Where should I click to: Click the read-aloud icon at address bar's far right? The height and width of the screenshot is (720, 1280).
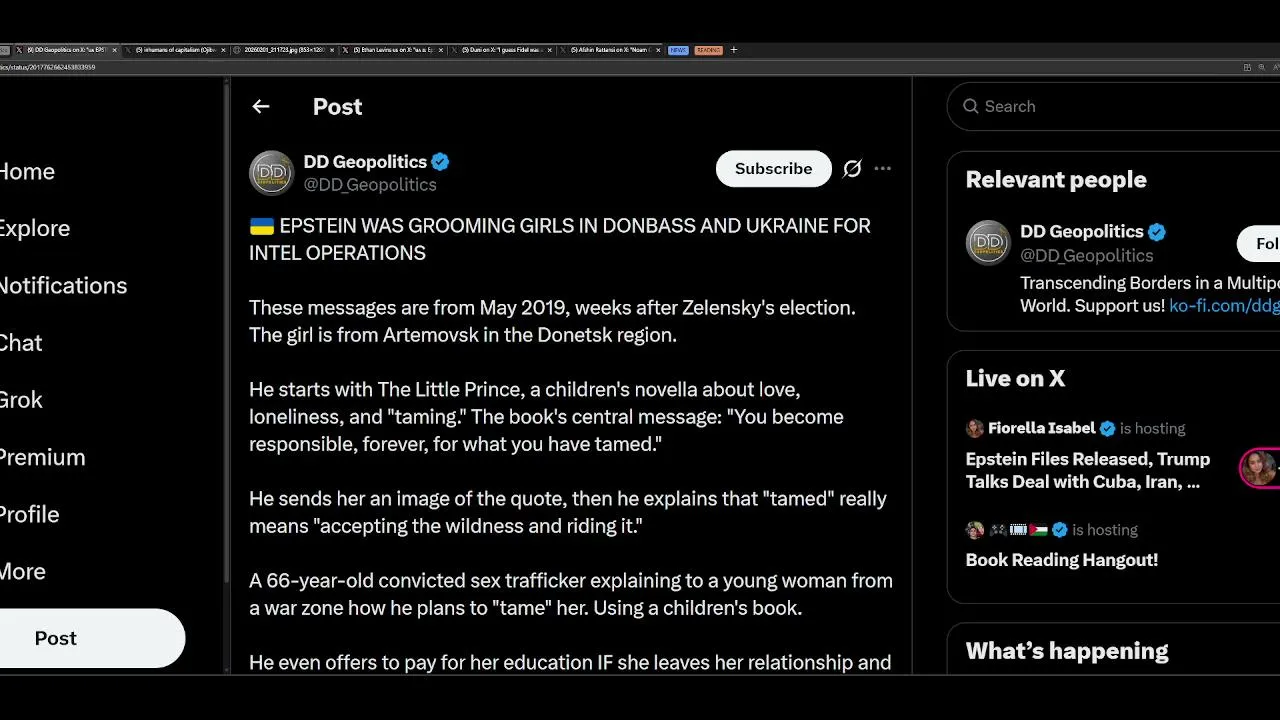1277,67
